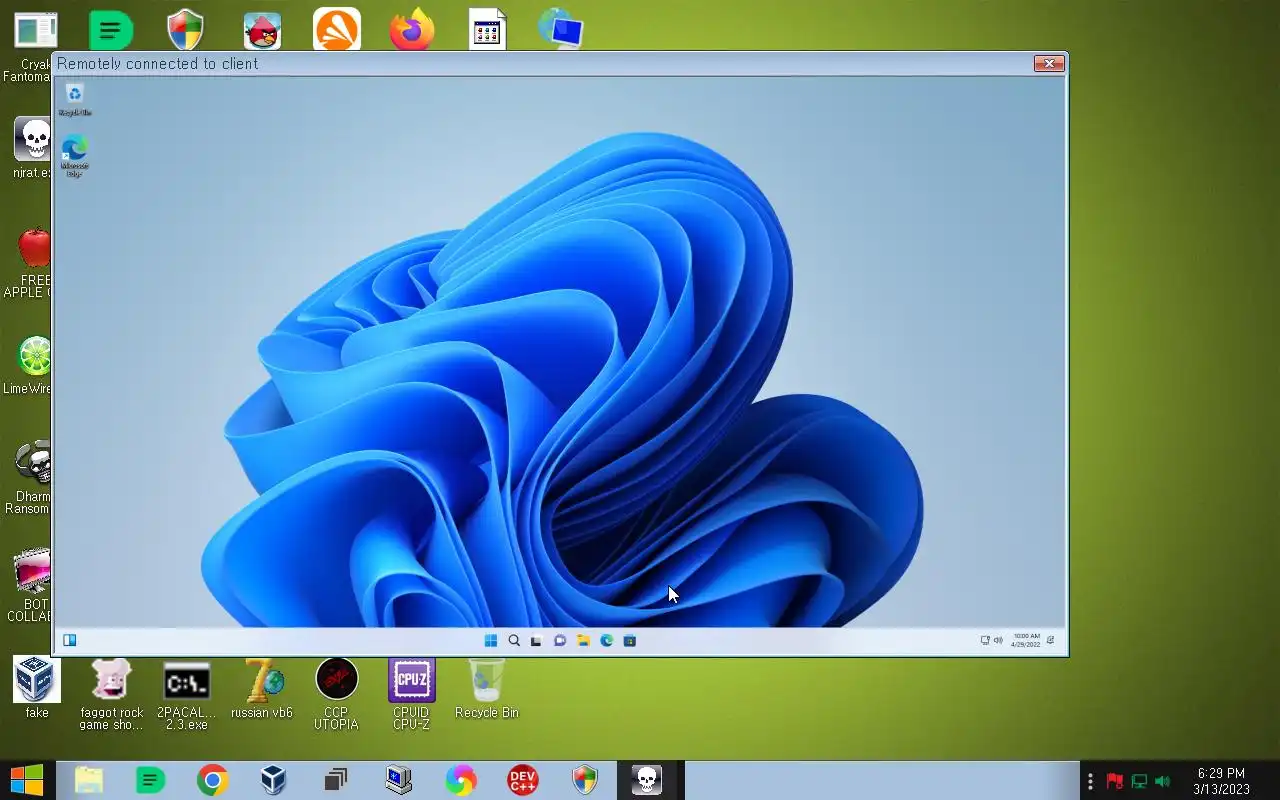Open the Chat icon in the remote taskbar

[560, 641]
